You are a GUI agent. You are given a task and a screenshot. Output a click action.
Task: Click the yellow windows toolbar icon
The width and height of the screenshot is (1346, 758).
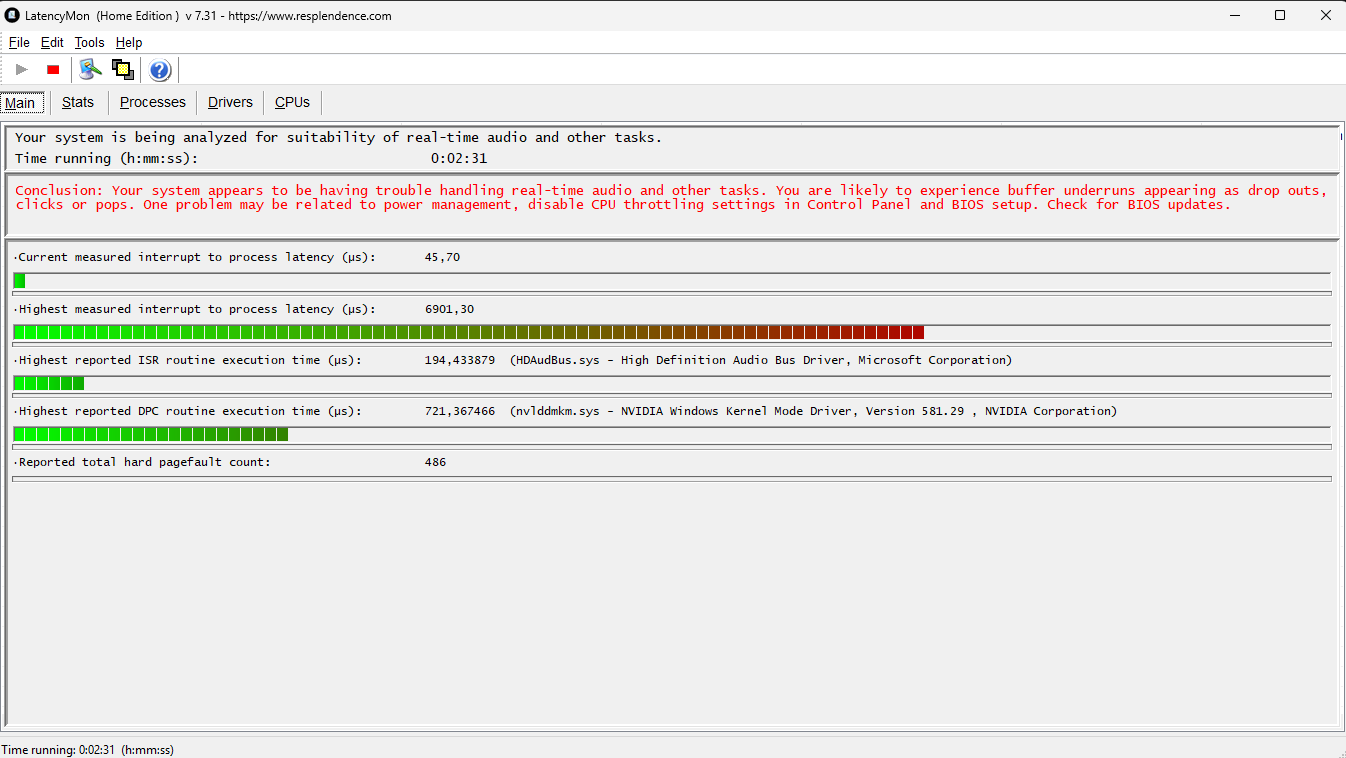click(x=123, y=70)
